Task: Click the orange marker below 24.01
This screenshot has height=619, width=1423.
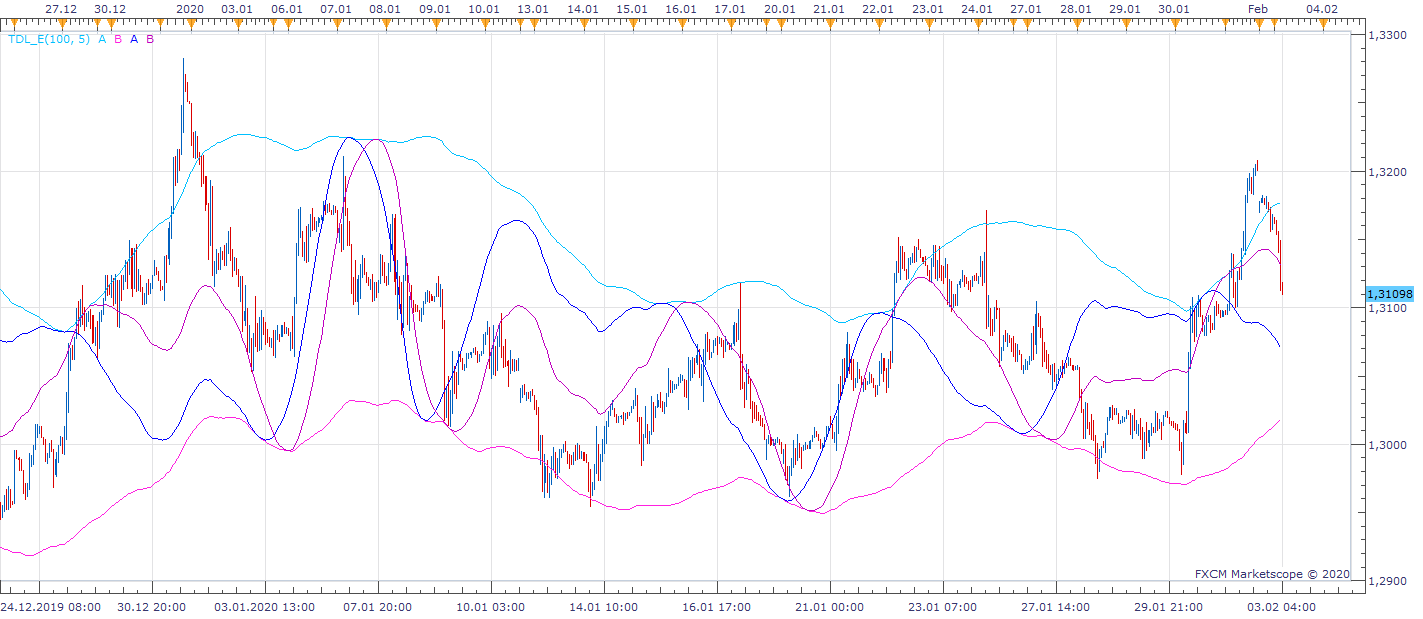Action: pyautogui.click(x=977, y=24)
